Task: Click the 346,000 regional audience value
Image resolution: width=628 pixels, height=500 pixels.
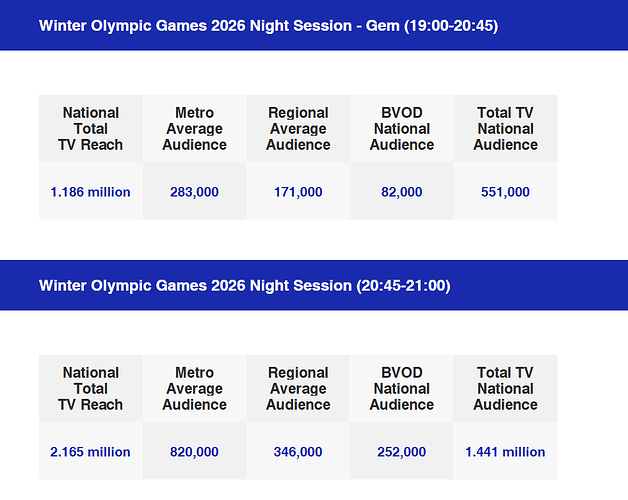Action: pyautogui.click(x=298, y=452)
